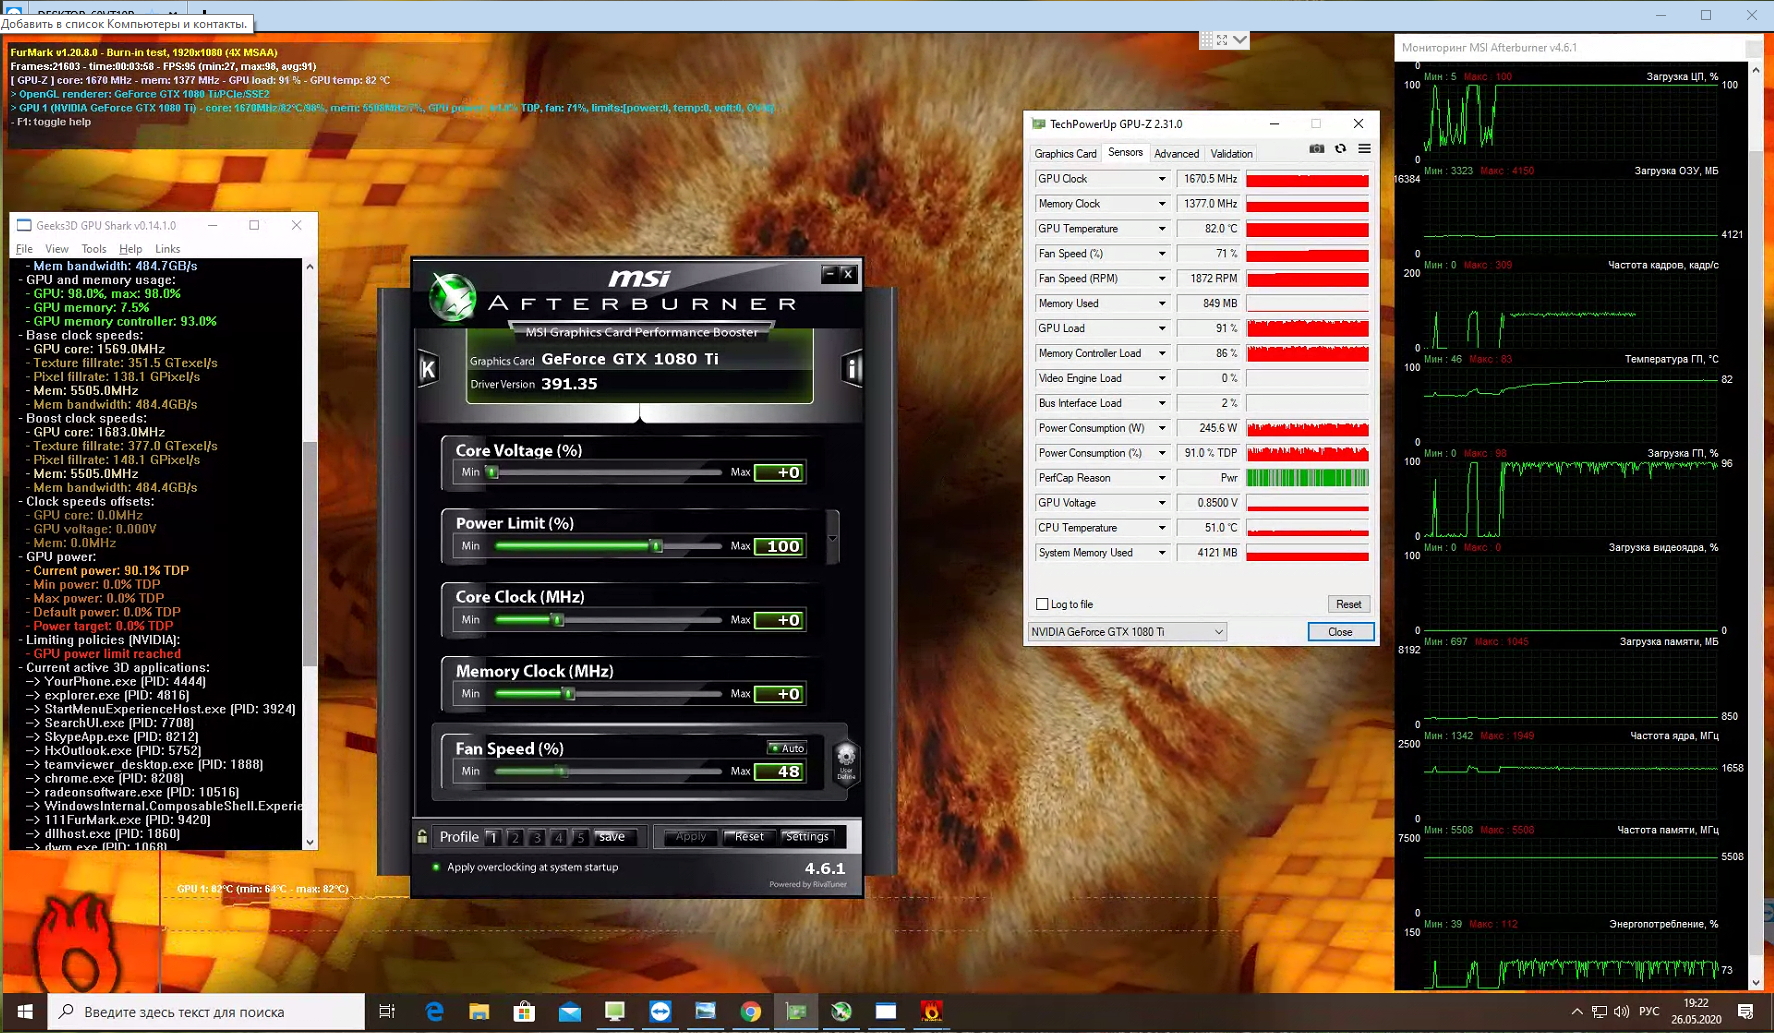Open Afterburner Settings
Image resolution: width=1774 pixels, height=1033 pixels.
coord(806,837)
